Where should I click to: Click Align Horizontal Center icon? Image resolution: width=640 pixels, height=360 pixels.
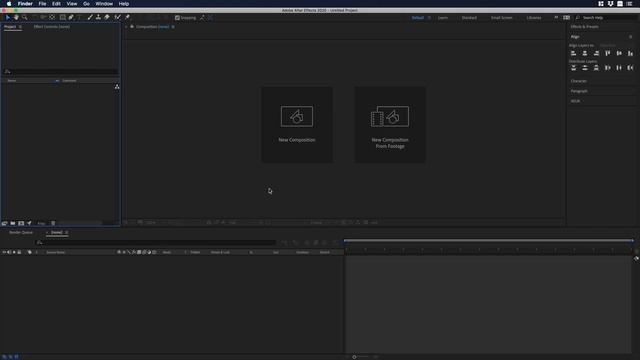(x=585, y=53)
